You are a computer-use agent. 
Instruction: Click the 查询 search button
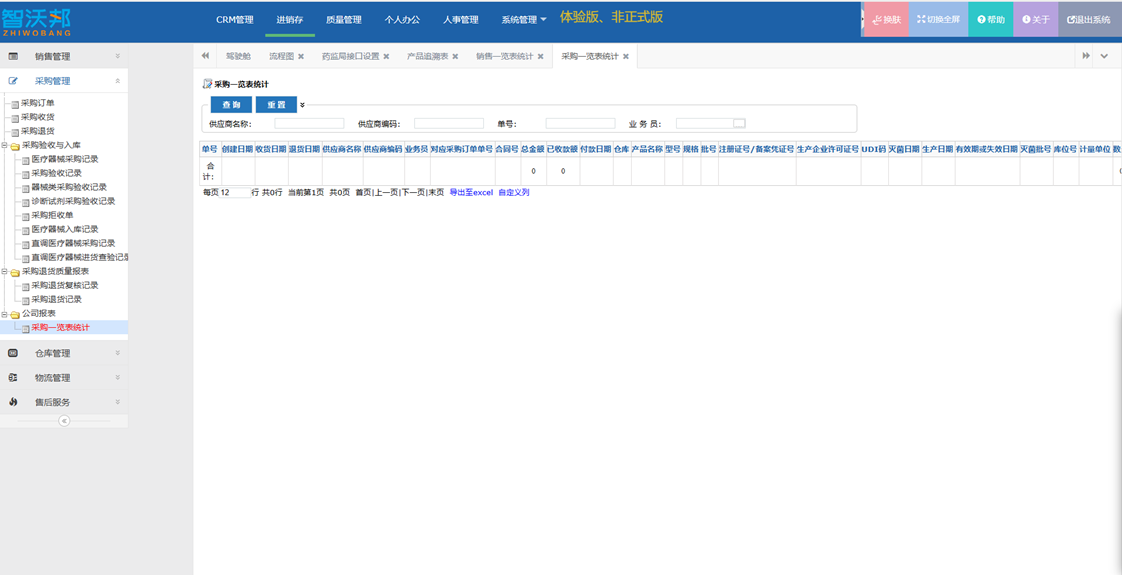point(231,104)
